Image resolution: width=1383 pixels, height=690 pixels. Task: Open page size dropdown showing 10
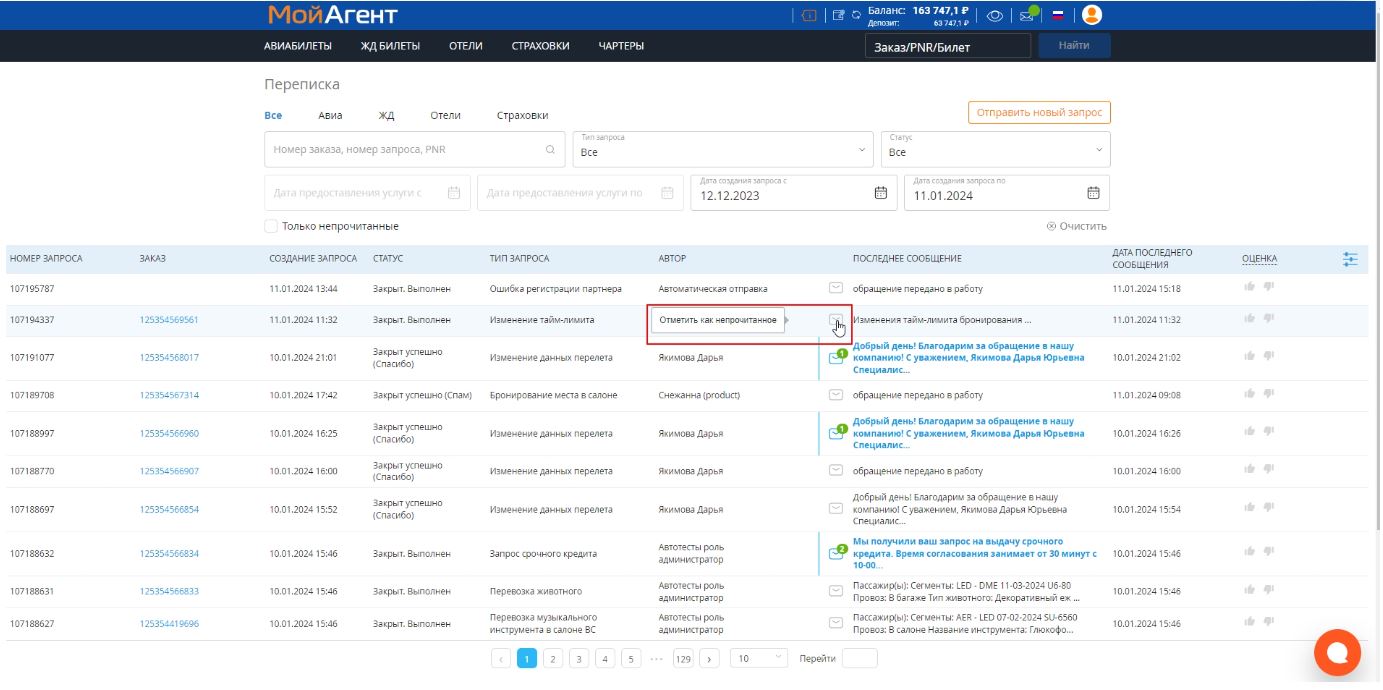click(x=758, y=658)
